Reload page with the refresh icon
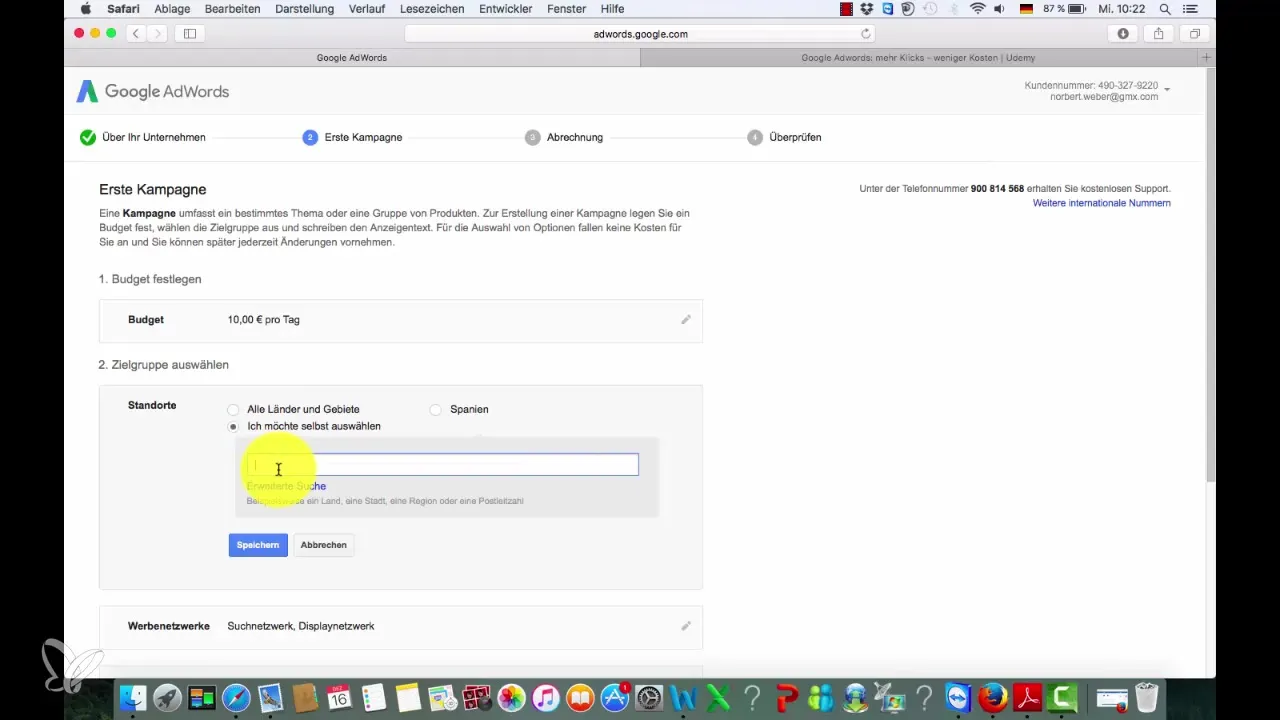The height and width of the screenshot is (720, 1280). click(x=866, y=34)
